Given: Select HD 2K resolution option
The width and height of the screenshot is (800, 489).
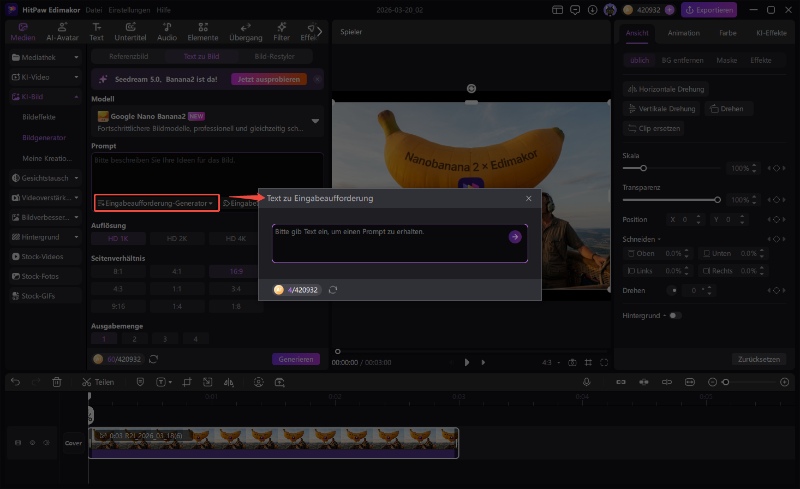Looking at the screenshot, I should pyautogui.click(x=177, y=238).
